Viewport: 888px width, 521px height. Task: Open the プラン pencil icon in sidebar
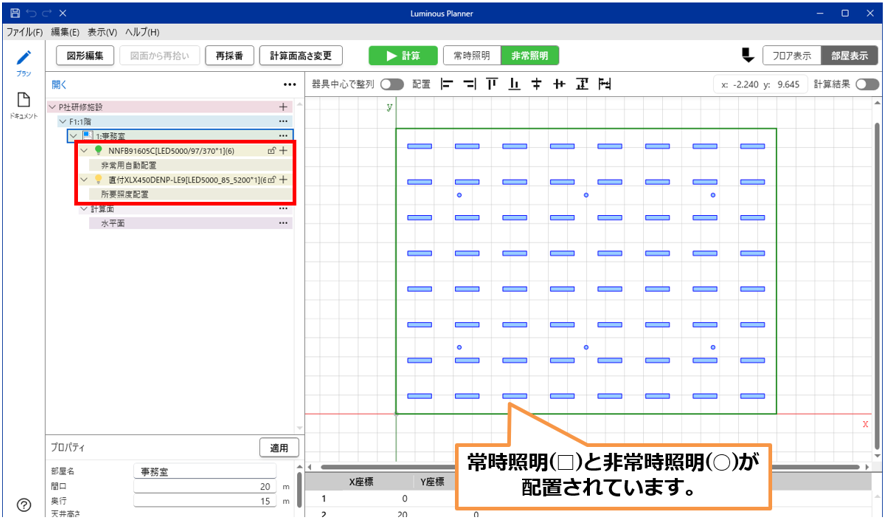(x=23, y=59)
